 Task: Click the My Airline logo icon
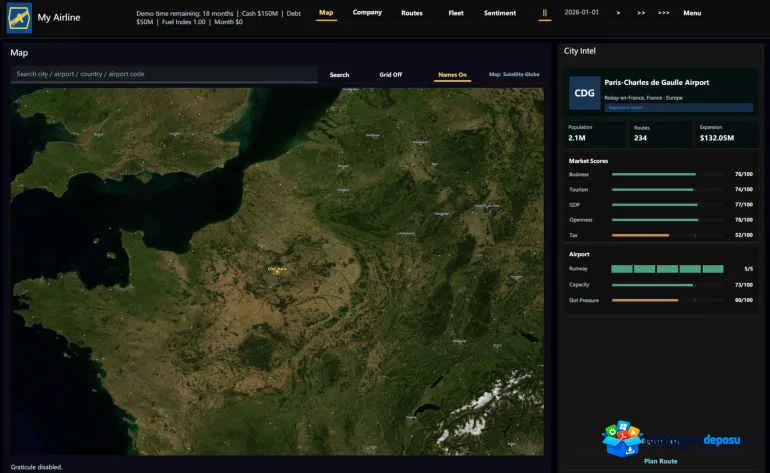(x=19, y=18)
